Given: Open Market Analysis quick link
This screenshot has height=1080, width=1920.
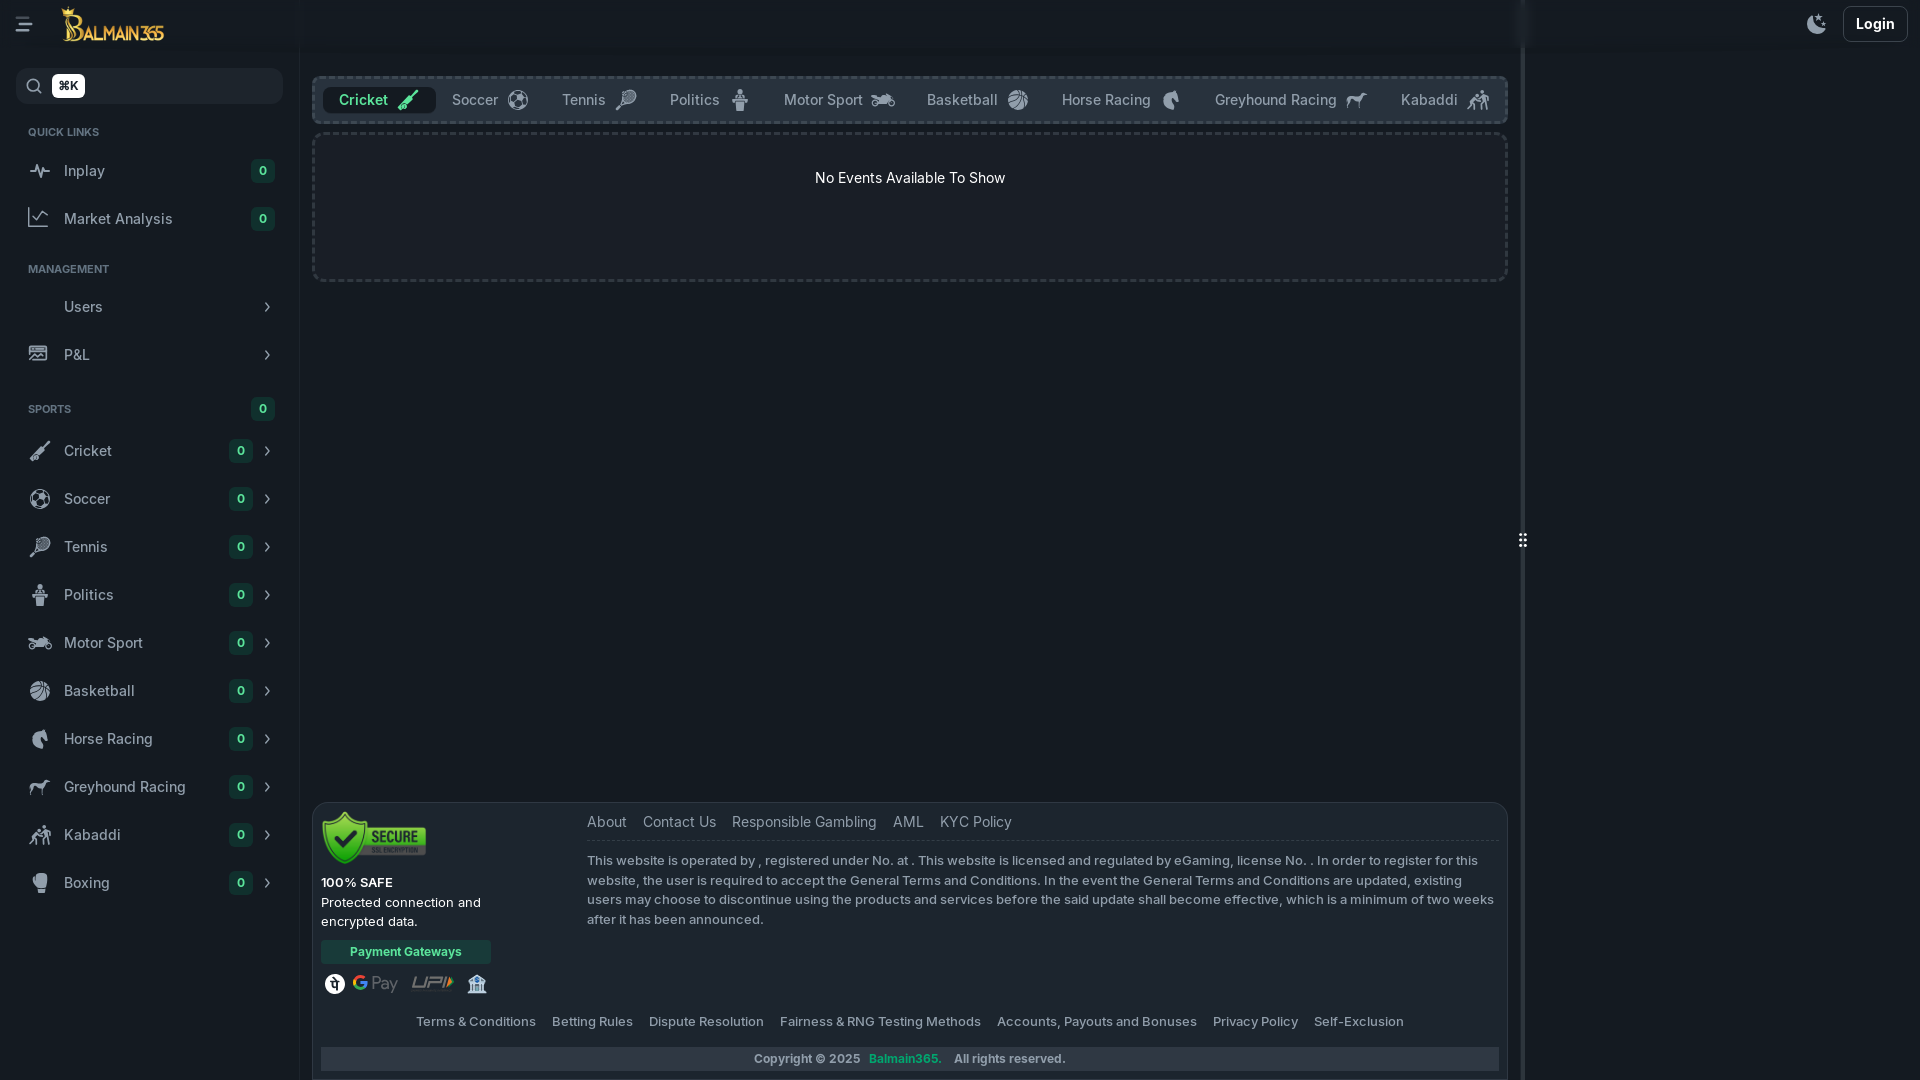Looking at the screenshot, I should coord(149,219).
